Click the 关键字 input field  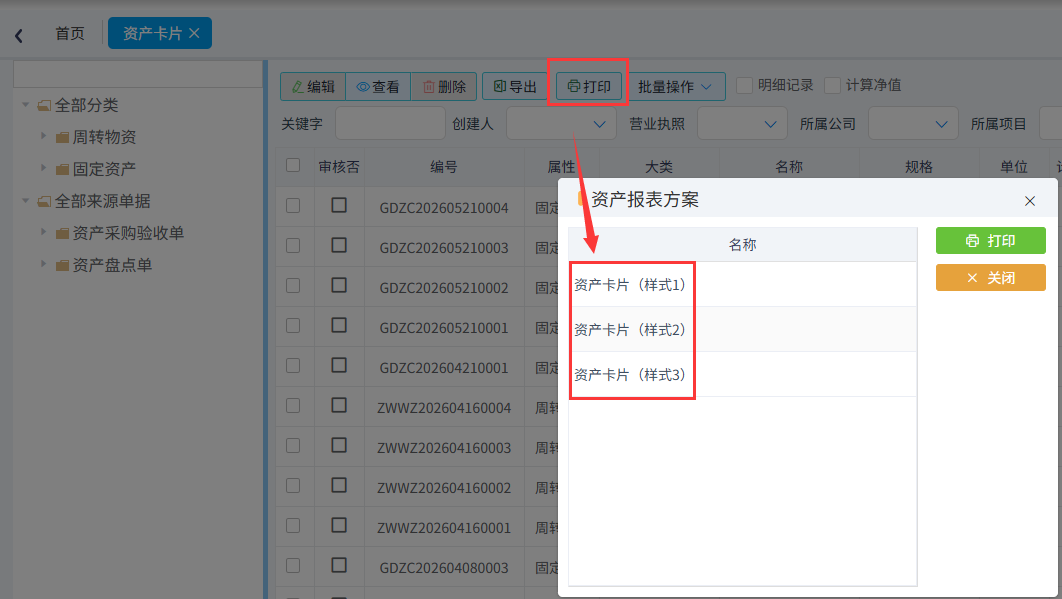pos(390,123)
